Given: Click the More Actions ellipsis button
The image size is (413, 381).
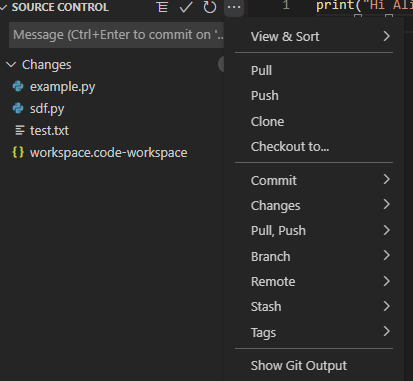Looking at the screenshot, I should (234, 7).
